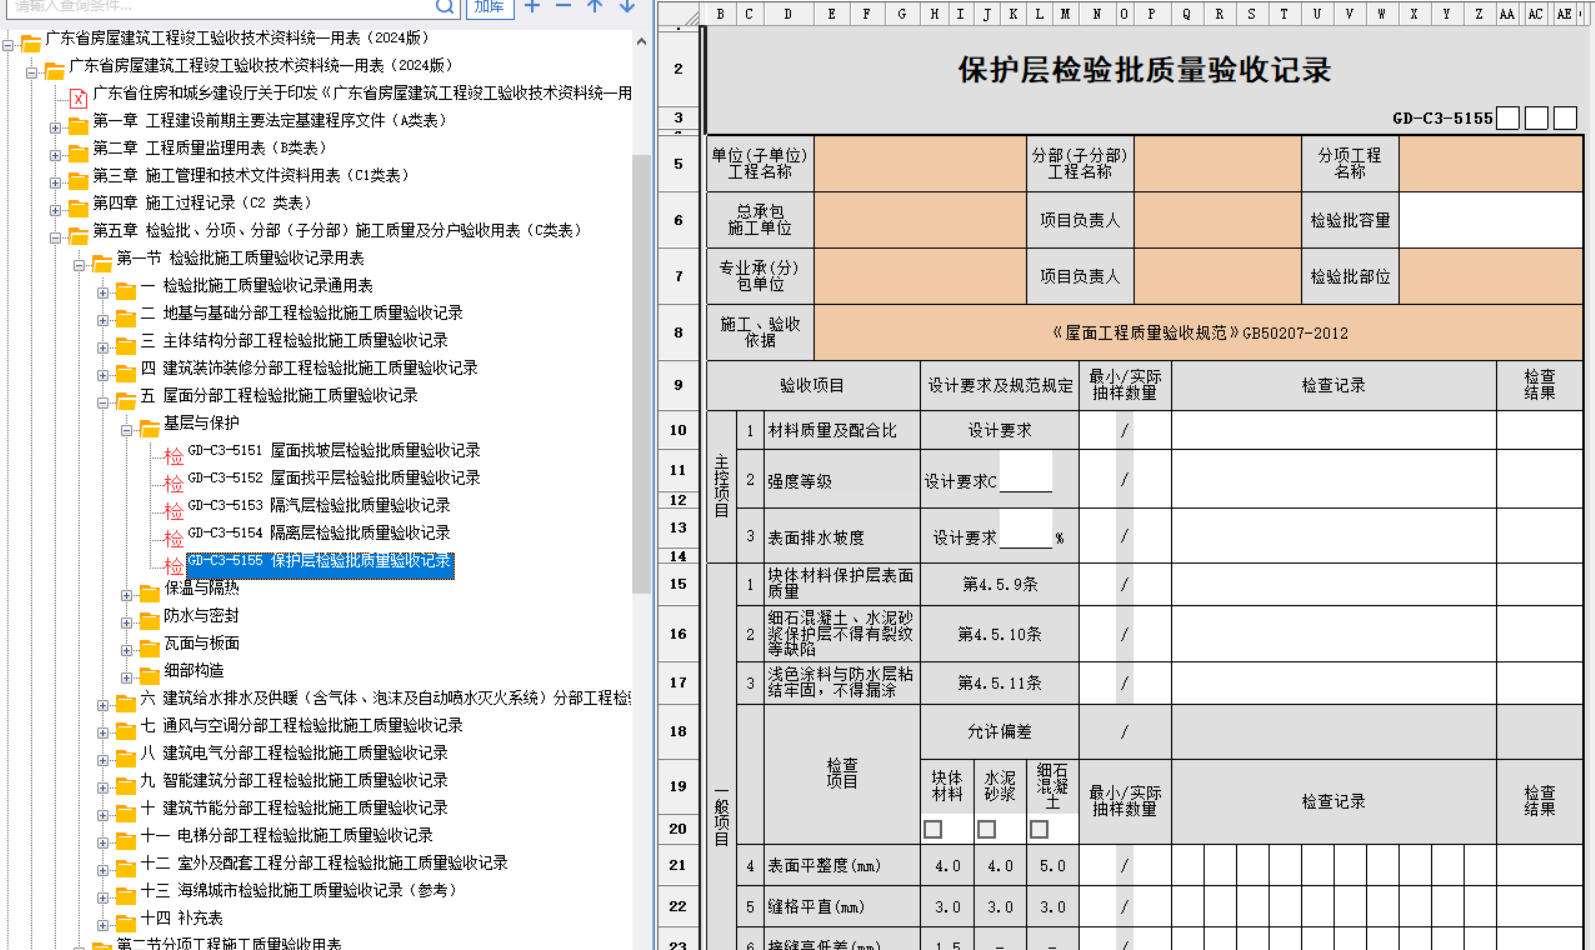Click the minus icon in tree toolbar

(564, 7)
